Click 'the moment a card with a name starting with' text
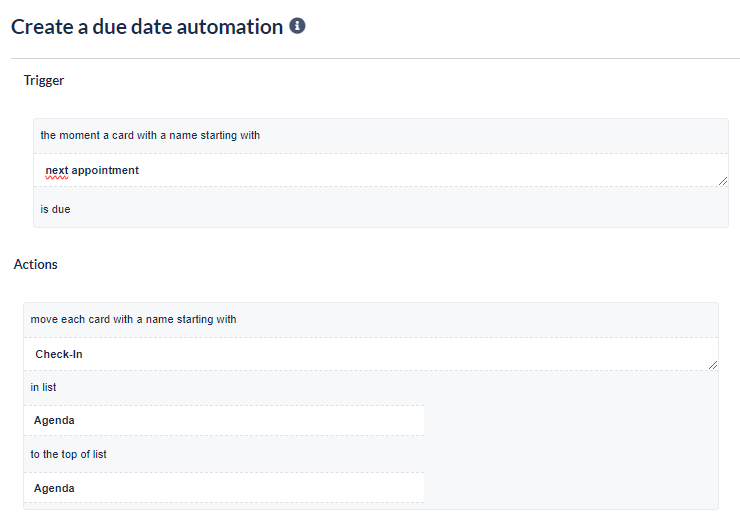 tap(150, 135)
